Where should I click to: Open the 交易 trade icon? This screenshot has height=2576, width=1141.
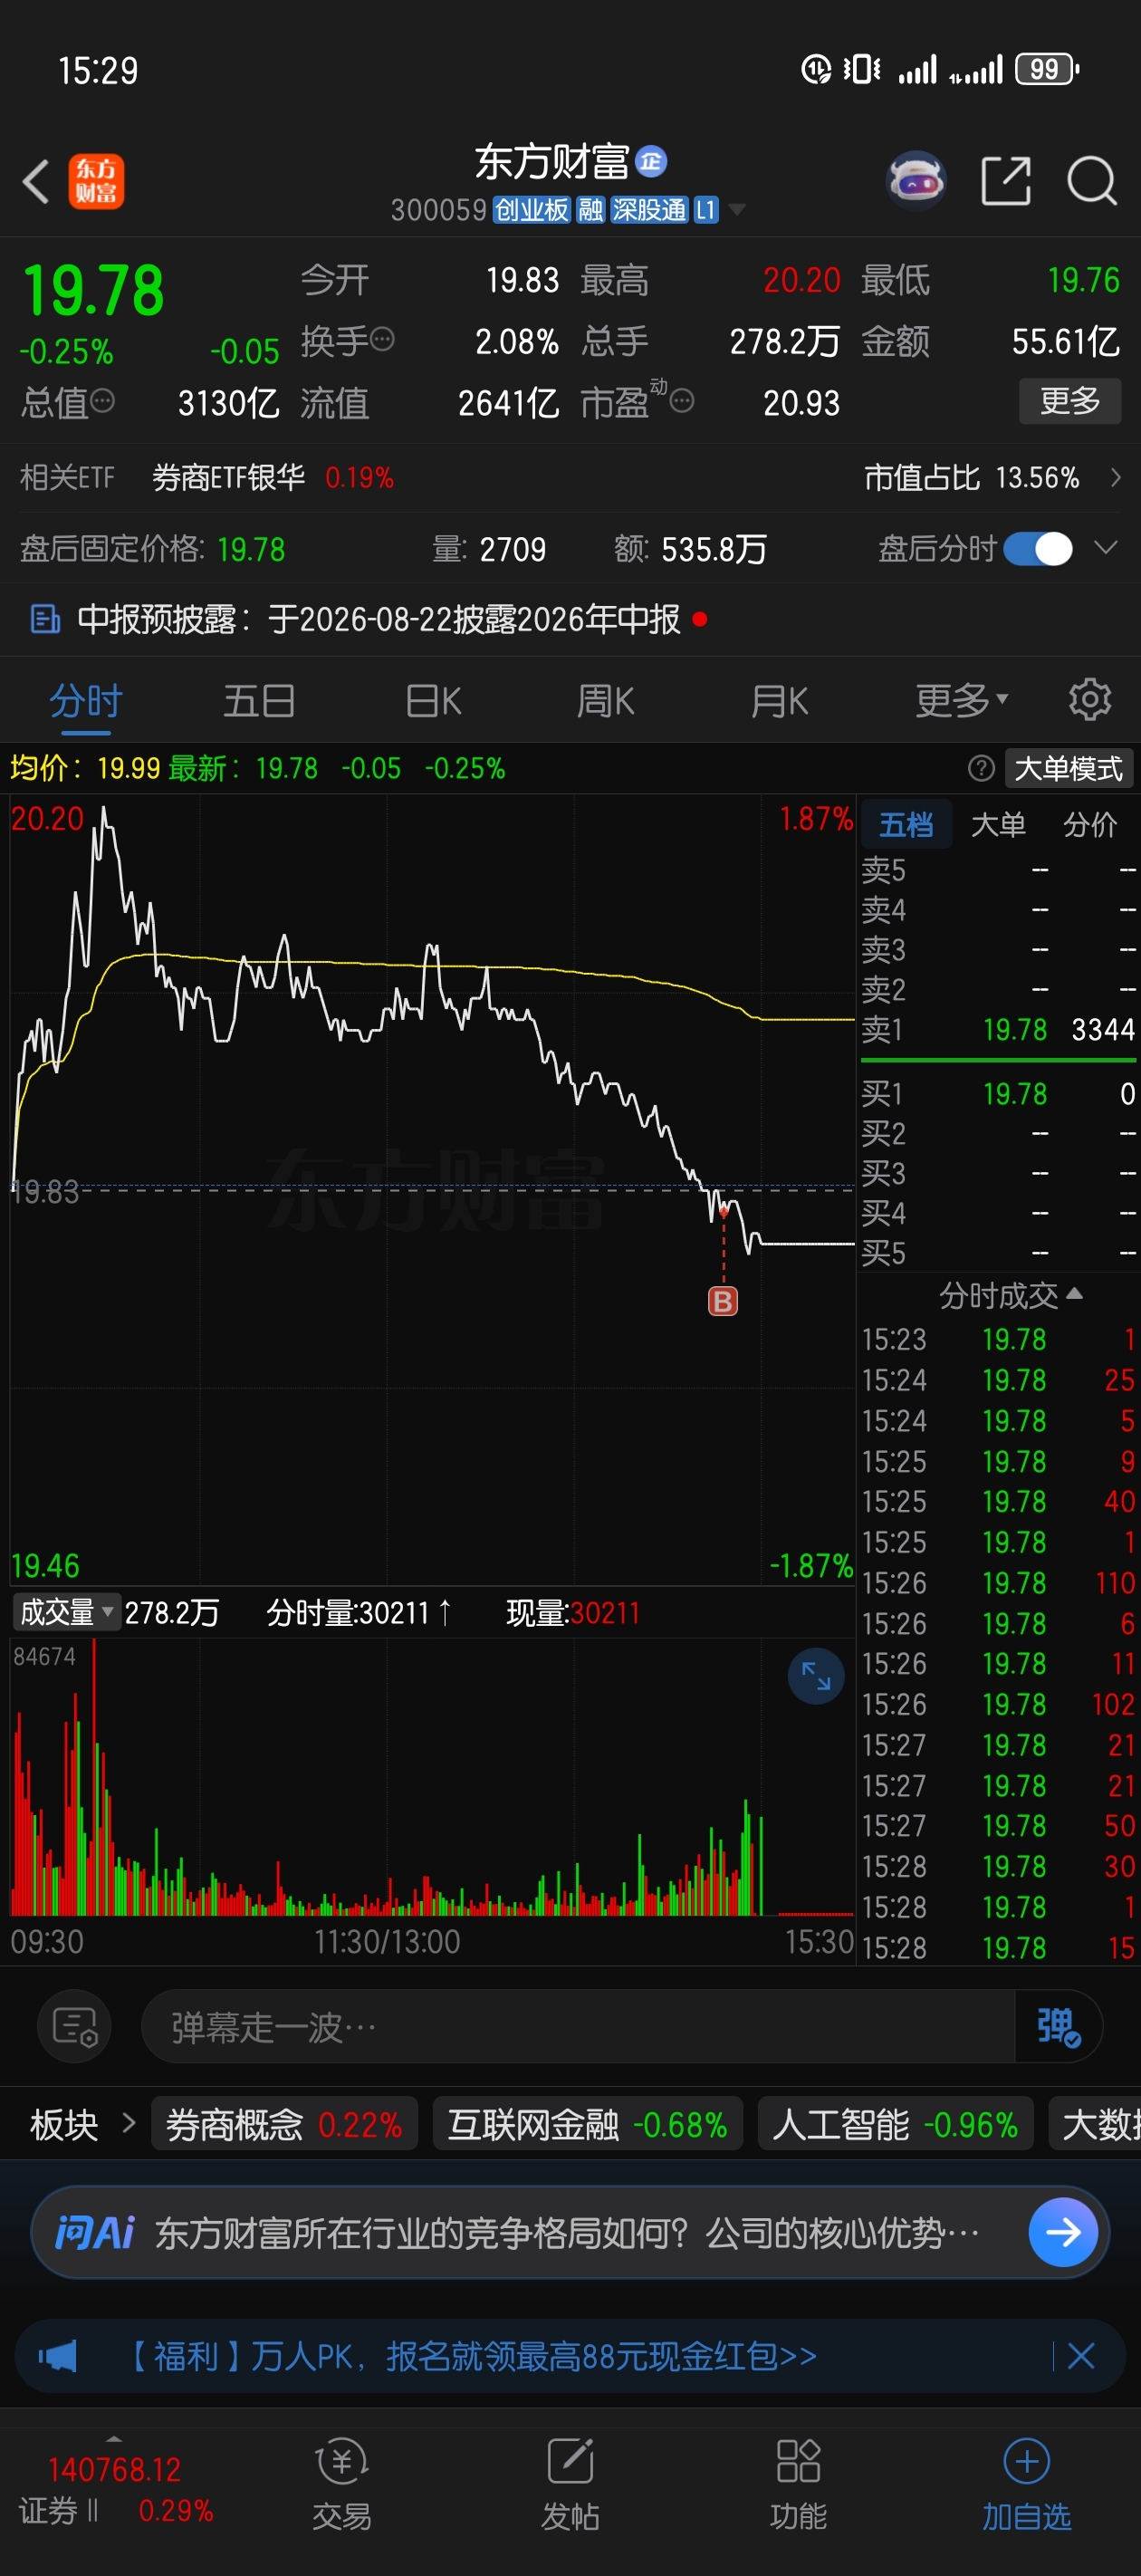[x=342, y=2484]
